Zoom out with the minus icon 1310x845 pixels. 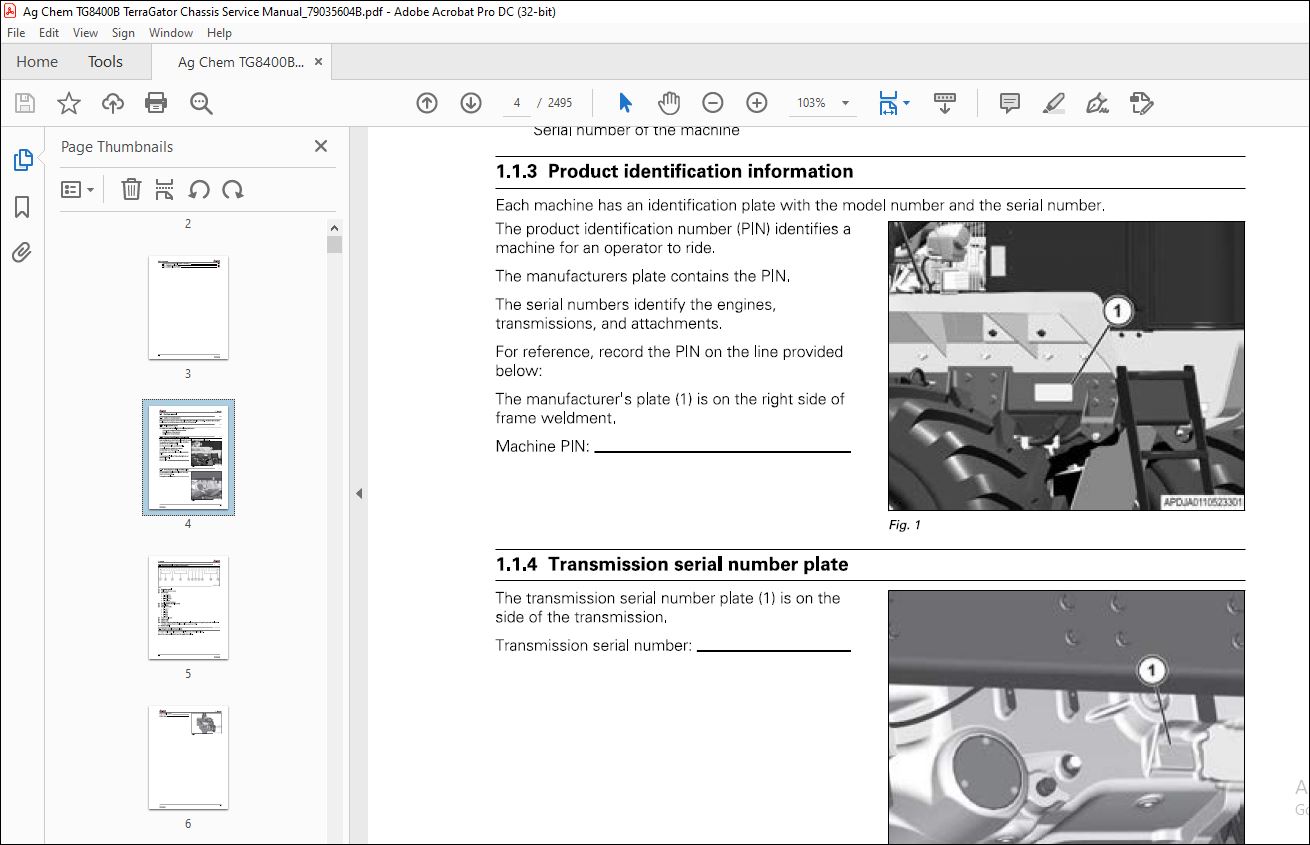click(712, 103)
